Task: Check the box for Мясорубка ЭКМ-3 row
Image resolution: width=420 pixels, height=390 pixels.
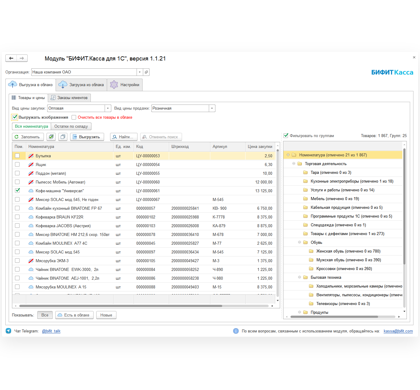Action: (17, 261)
